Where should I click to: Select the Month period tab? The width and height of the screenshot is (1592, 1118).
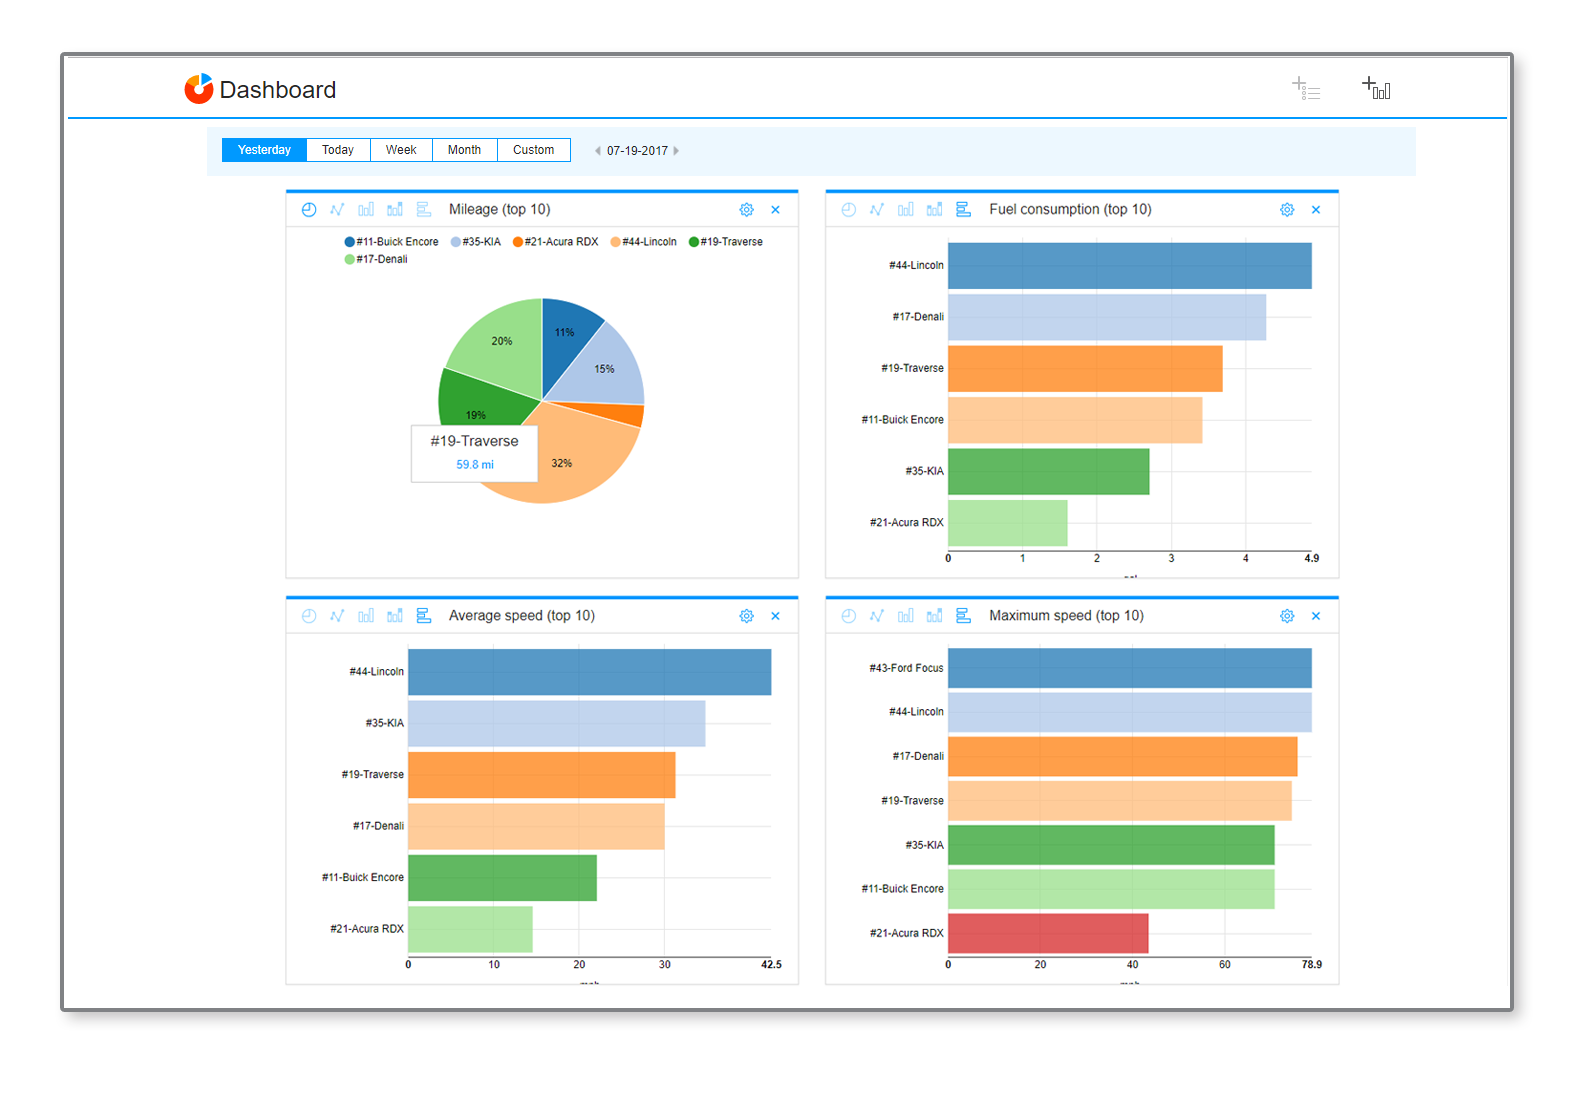(x=464, y=150)
